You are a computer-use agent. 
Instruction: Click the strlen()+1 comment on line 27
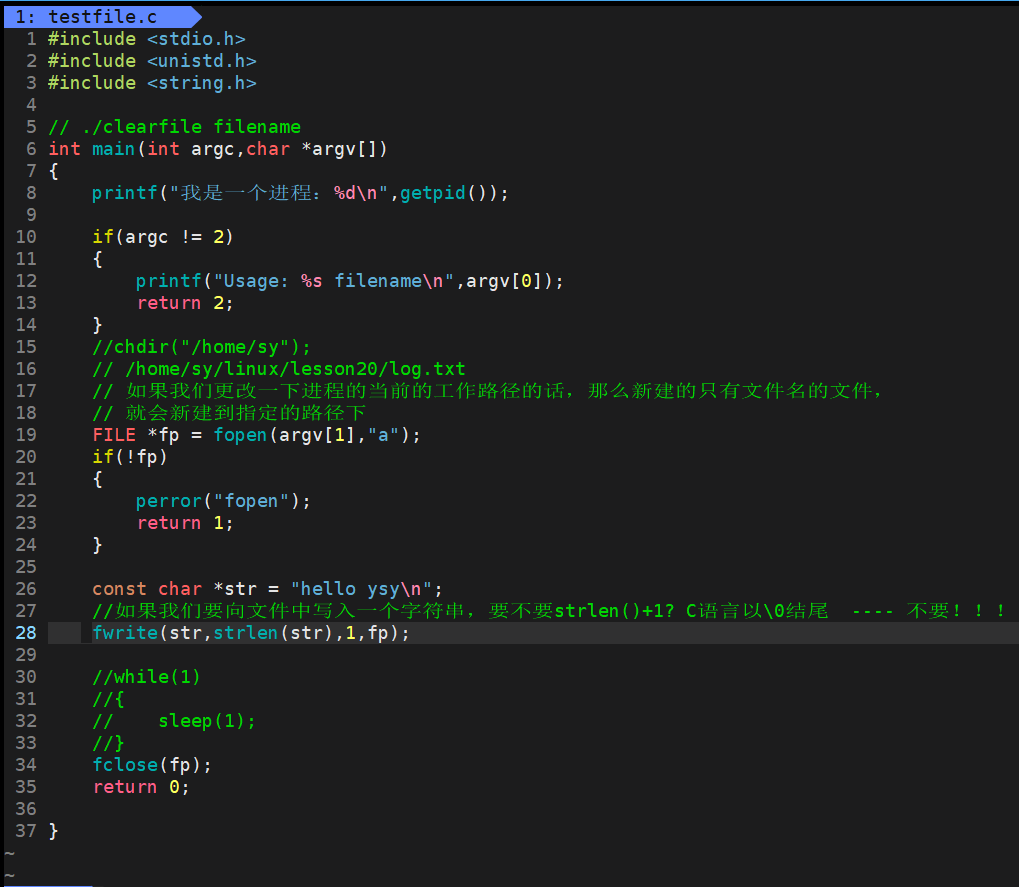coord(549,611)
